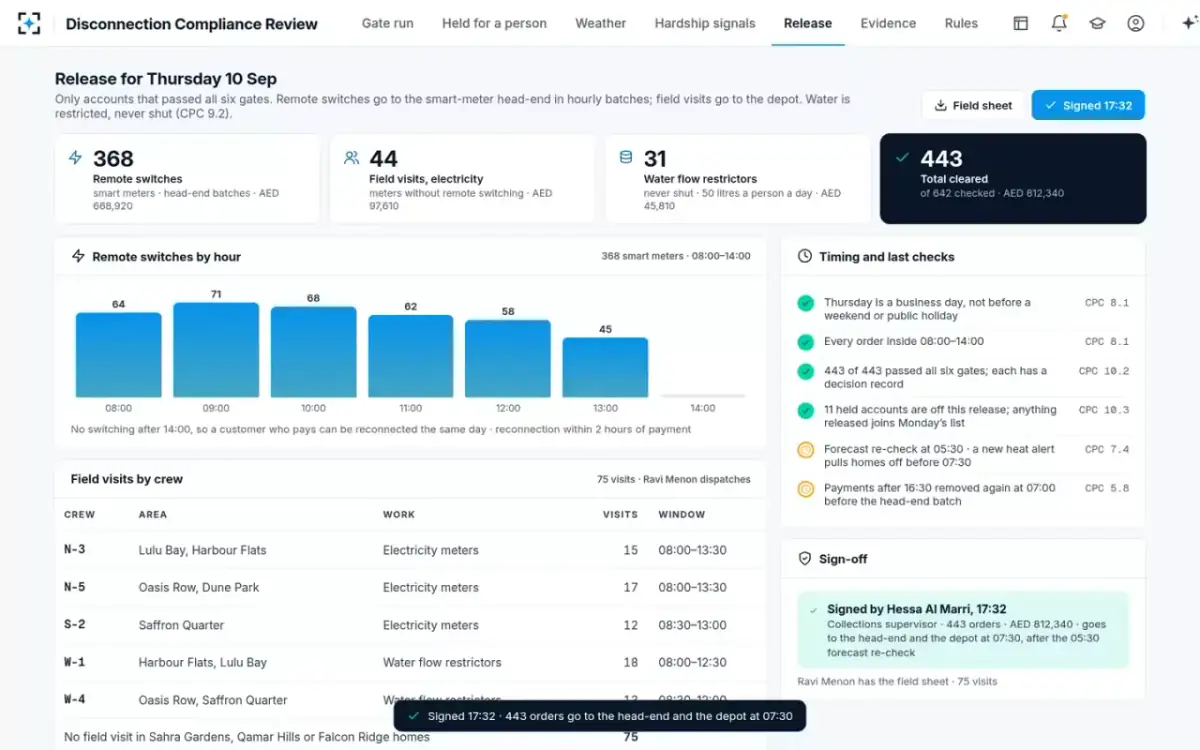The image size is (1200, 750).
Task: Click the graduation cap help icon
Action: (x=1097, y=23)
